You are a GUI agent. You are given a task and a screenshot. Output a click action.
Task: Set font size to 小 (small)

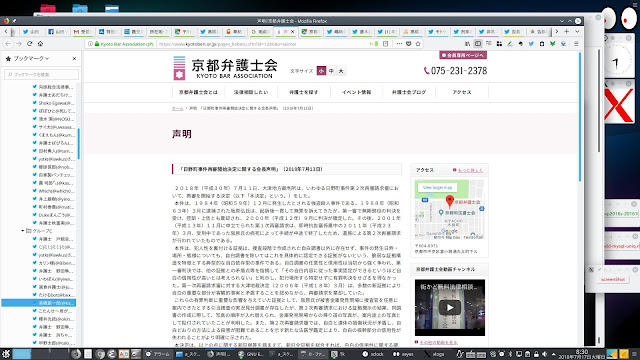(x=321, y=71)
